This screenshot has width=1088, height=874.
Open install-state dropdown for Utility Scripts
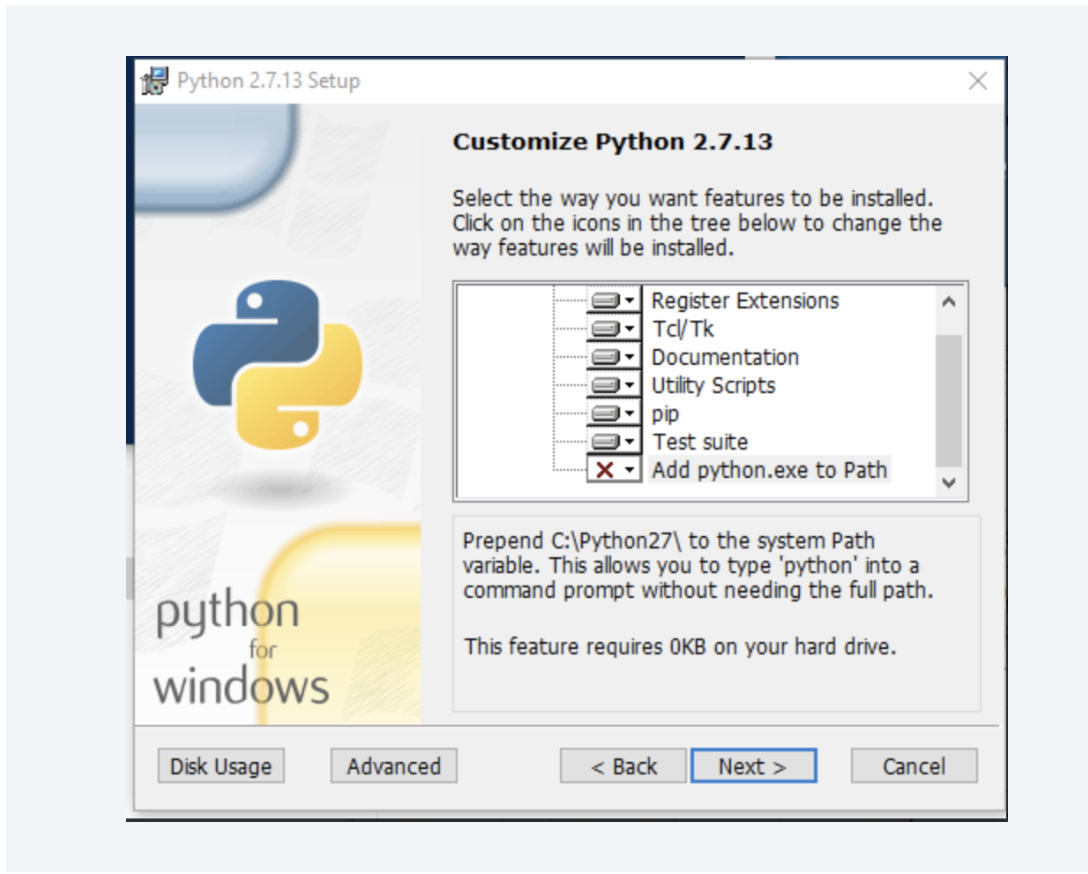click(x=613, y=385)
